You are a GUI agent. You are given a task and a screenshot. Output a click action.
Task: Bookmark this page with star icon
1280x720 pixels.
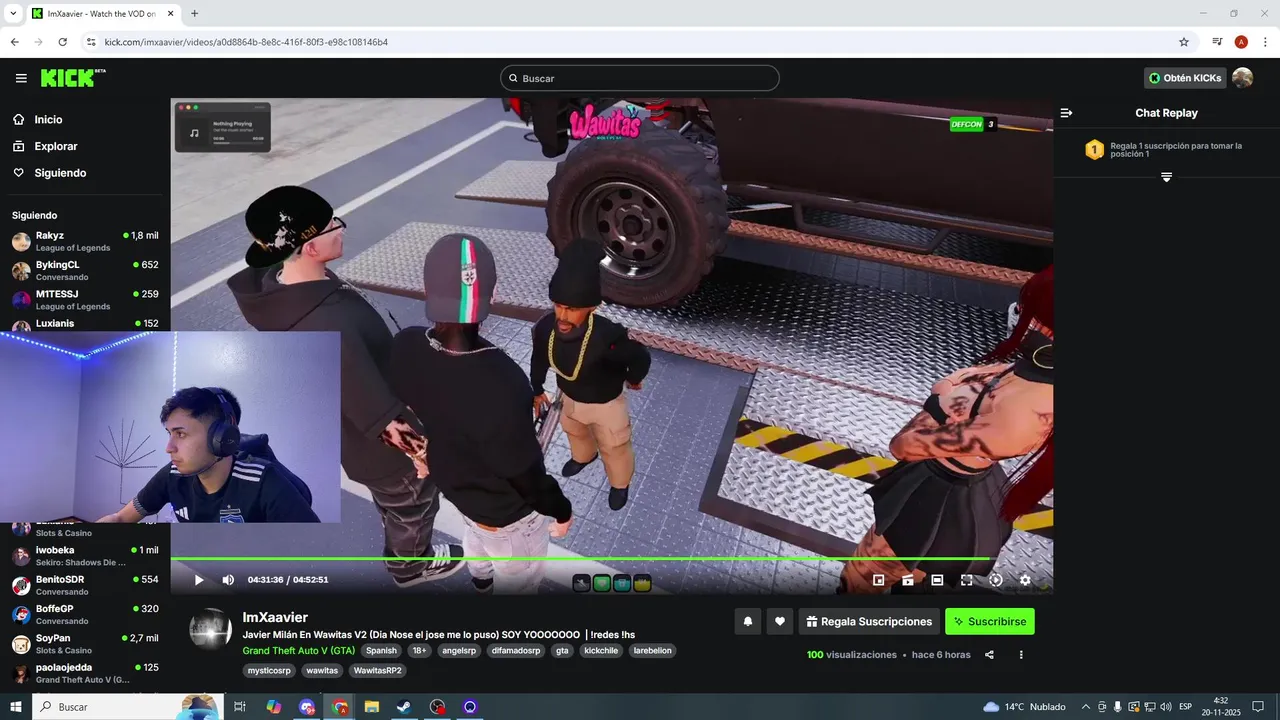(1184, 42)
